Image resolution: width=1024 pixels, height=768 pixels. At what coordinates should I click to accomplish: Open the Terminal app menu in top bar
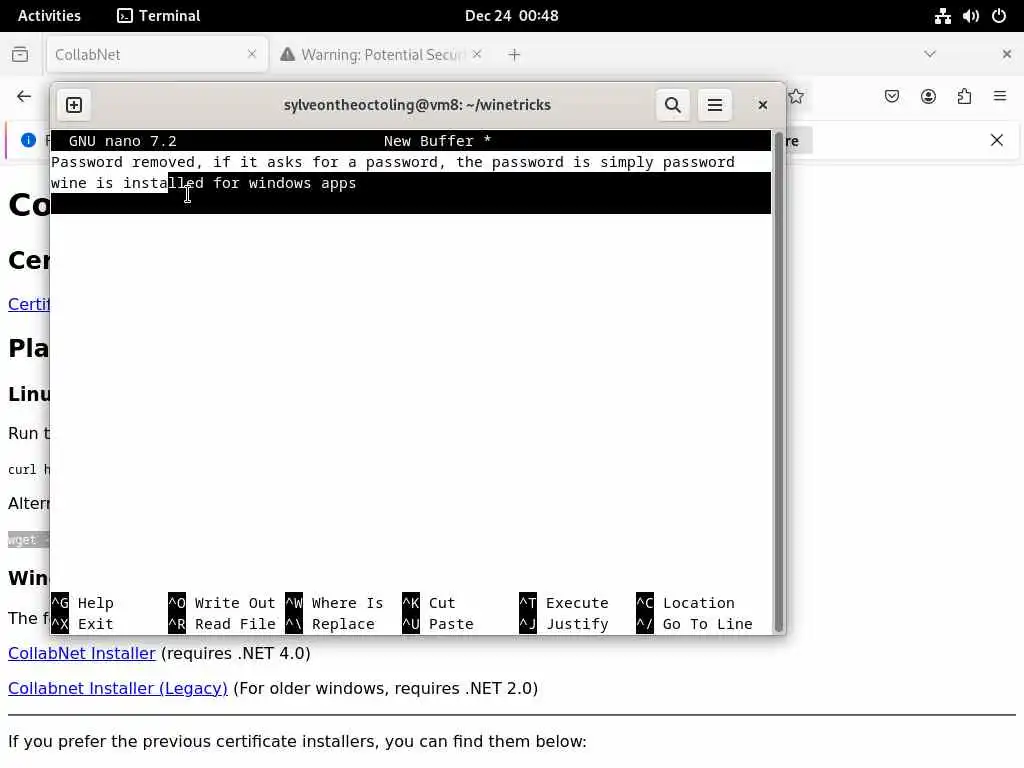[x=159, y=16]
